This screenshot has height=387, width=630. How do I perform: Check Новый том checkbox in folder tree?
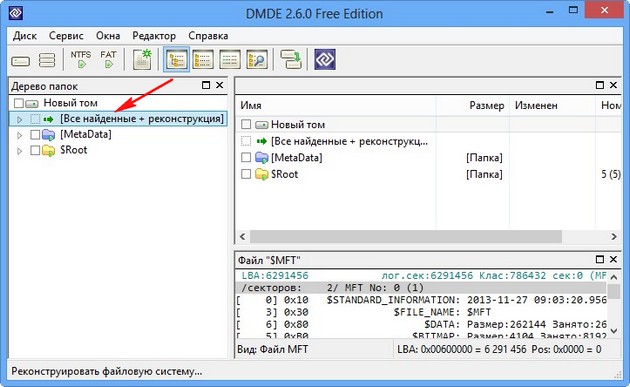18,103
